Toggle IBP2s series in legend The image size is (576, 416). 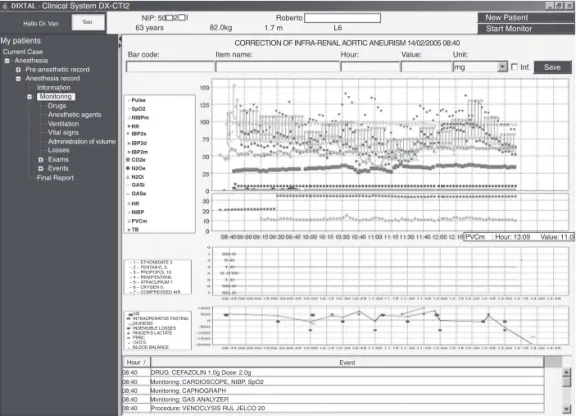(138, 134)
